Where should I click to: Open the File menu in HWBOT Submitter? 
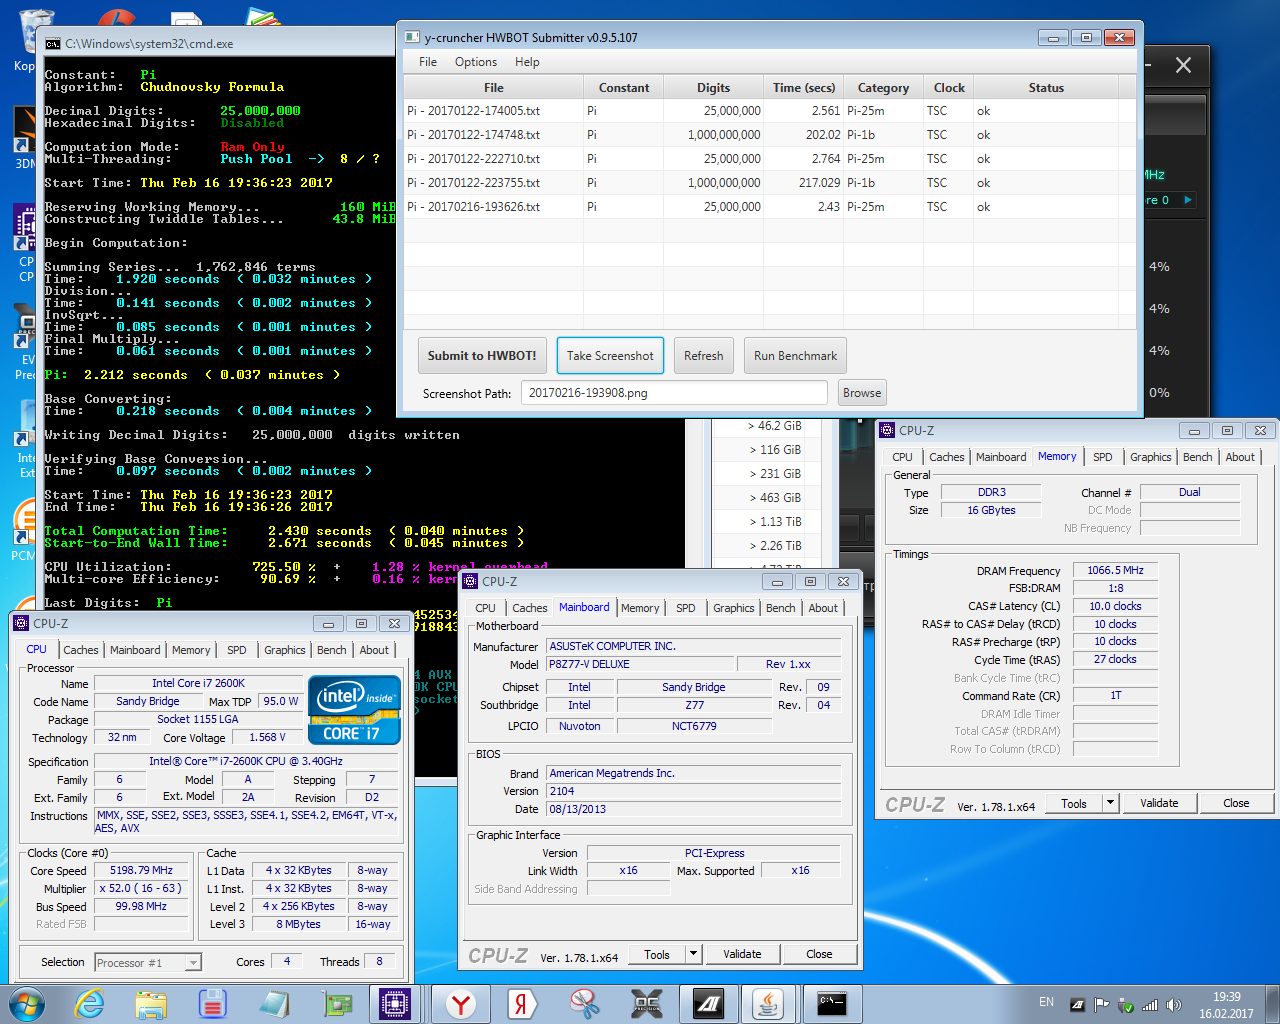click(428, 62)
